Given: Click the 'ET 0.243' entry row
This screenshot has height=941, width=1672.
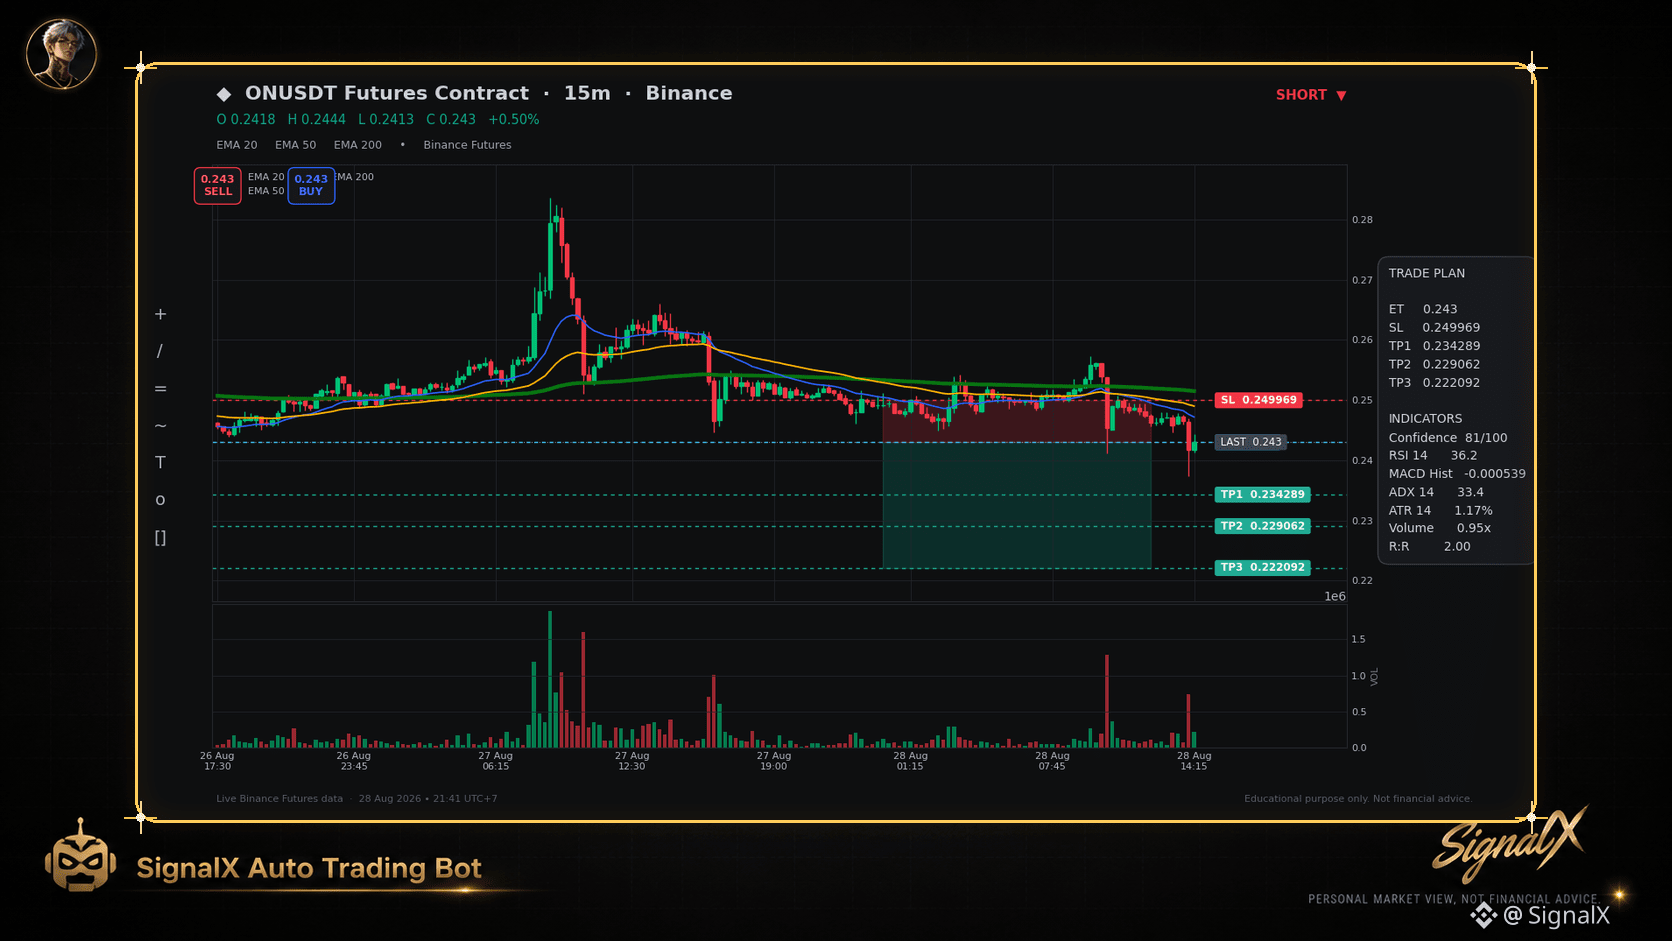Looking at the screenshot, I should 1423,309.
